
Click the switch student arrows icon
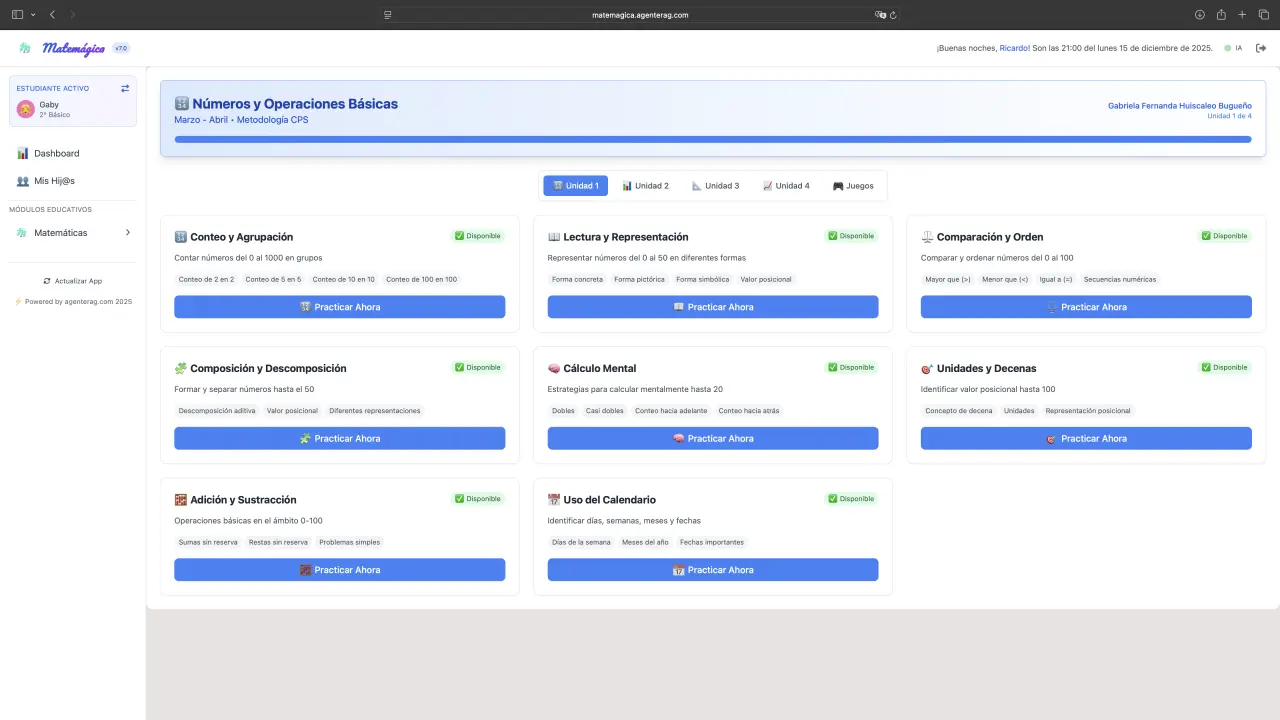pos(125,88)
